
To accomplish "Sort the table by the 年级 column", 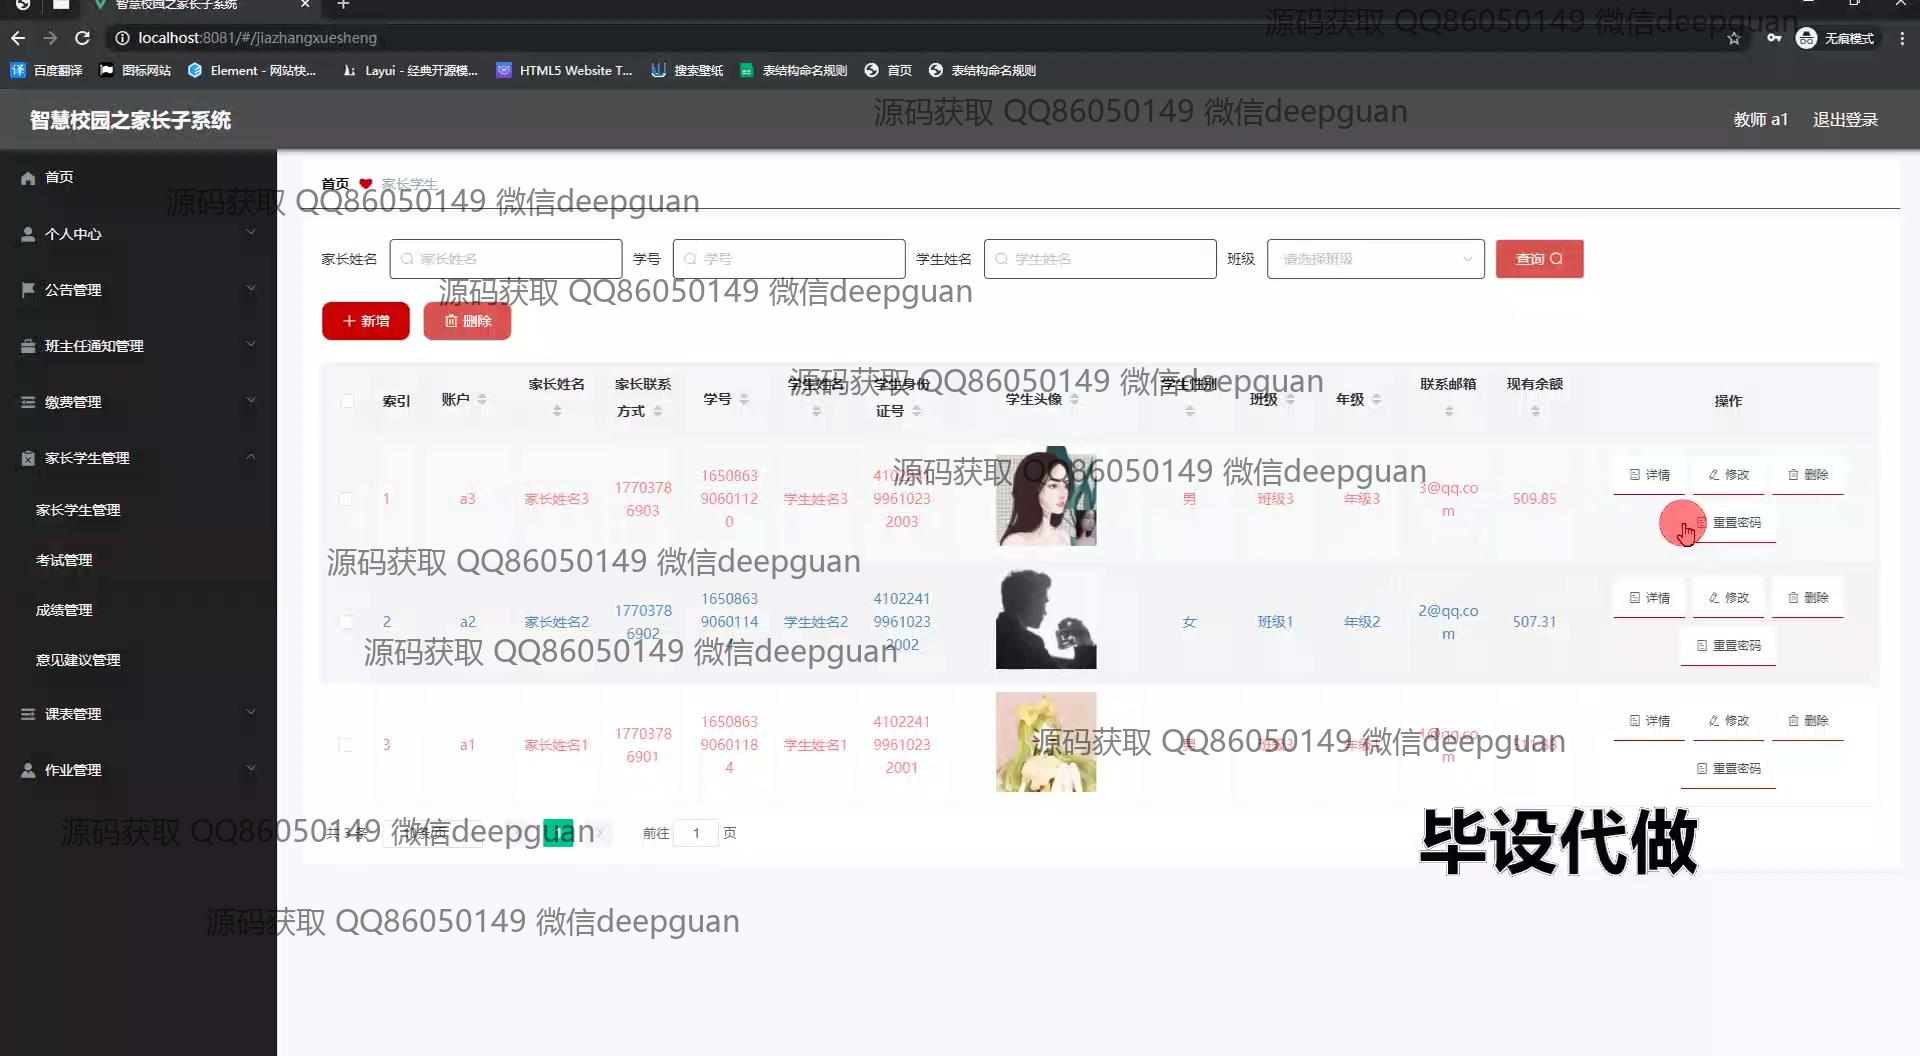I will (1376, 399).
